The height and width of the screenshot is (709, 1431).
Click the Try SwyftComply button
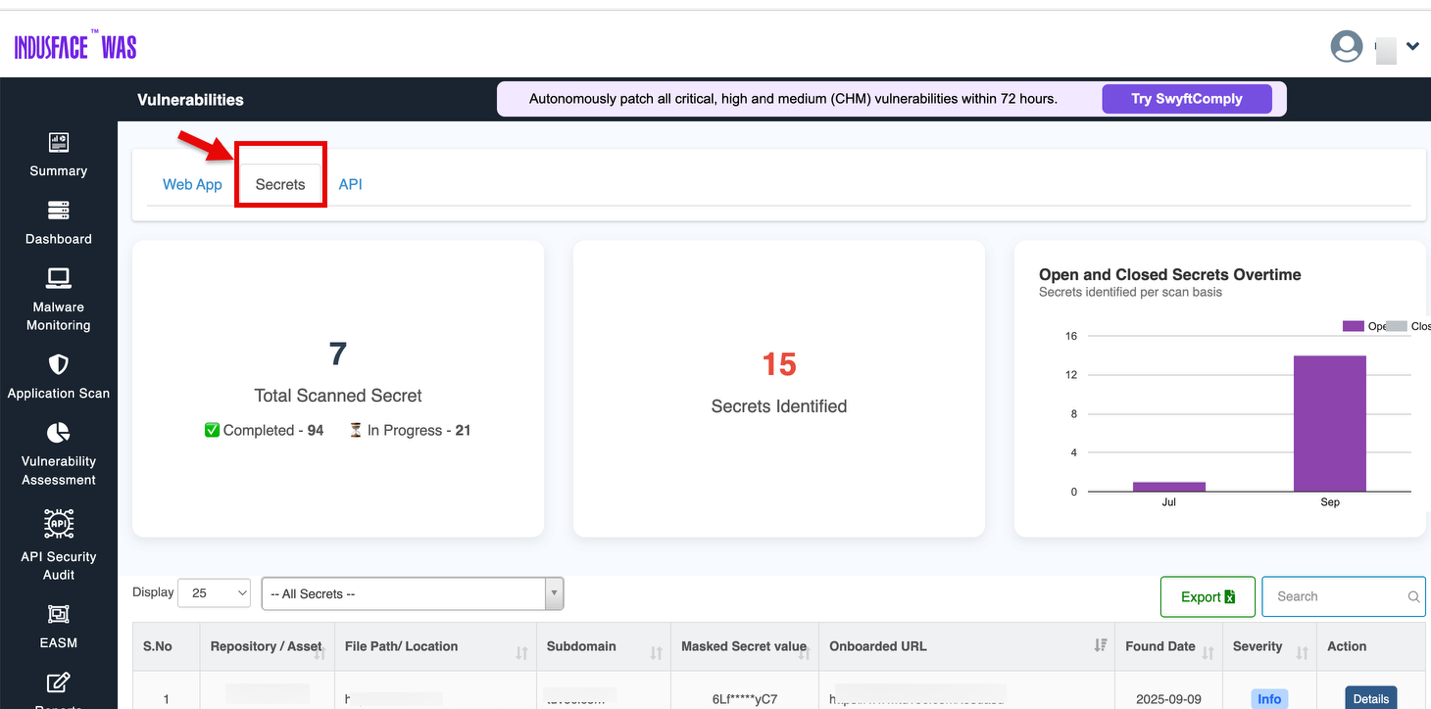pos(1186,98)
